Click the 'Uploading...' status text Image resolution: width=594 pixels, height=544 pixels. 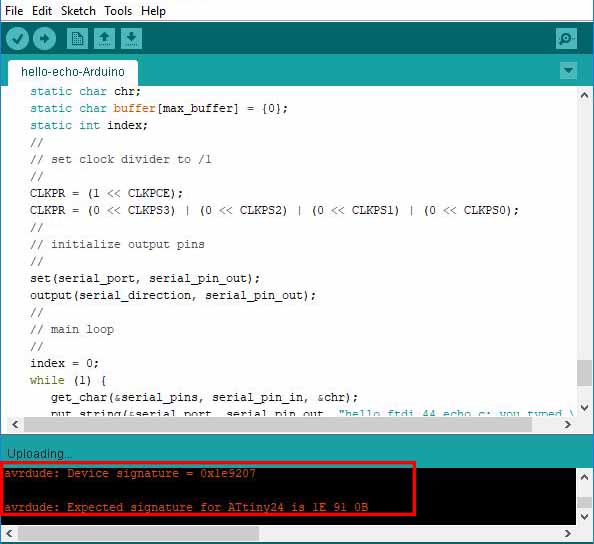tap(39, 454)
